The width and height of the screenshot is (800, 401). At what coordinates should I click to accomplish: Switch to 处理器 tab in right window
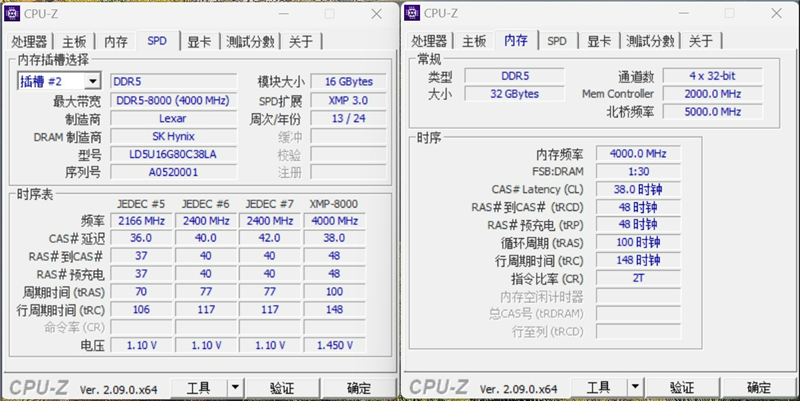[x=429, y=41]
